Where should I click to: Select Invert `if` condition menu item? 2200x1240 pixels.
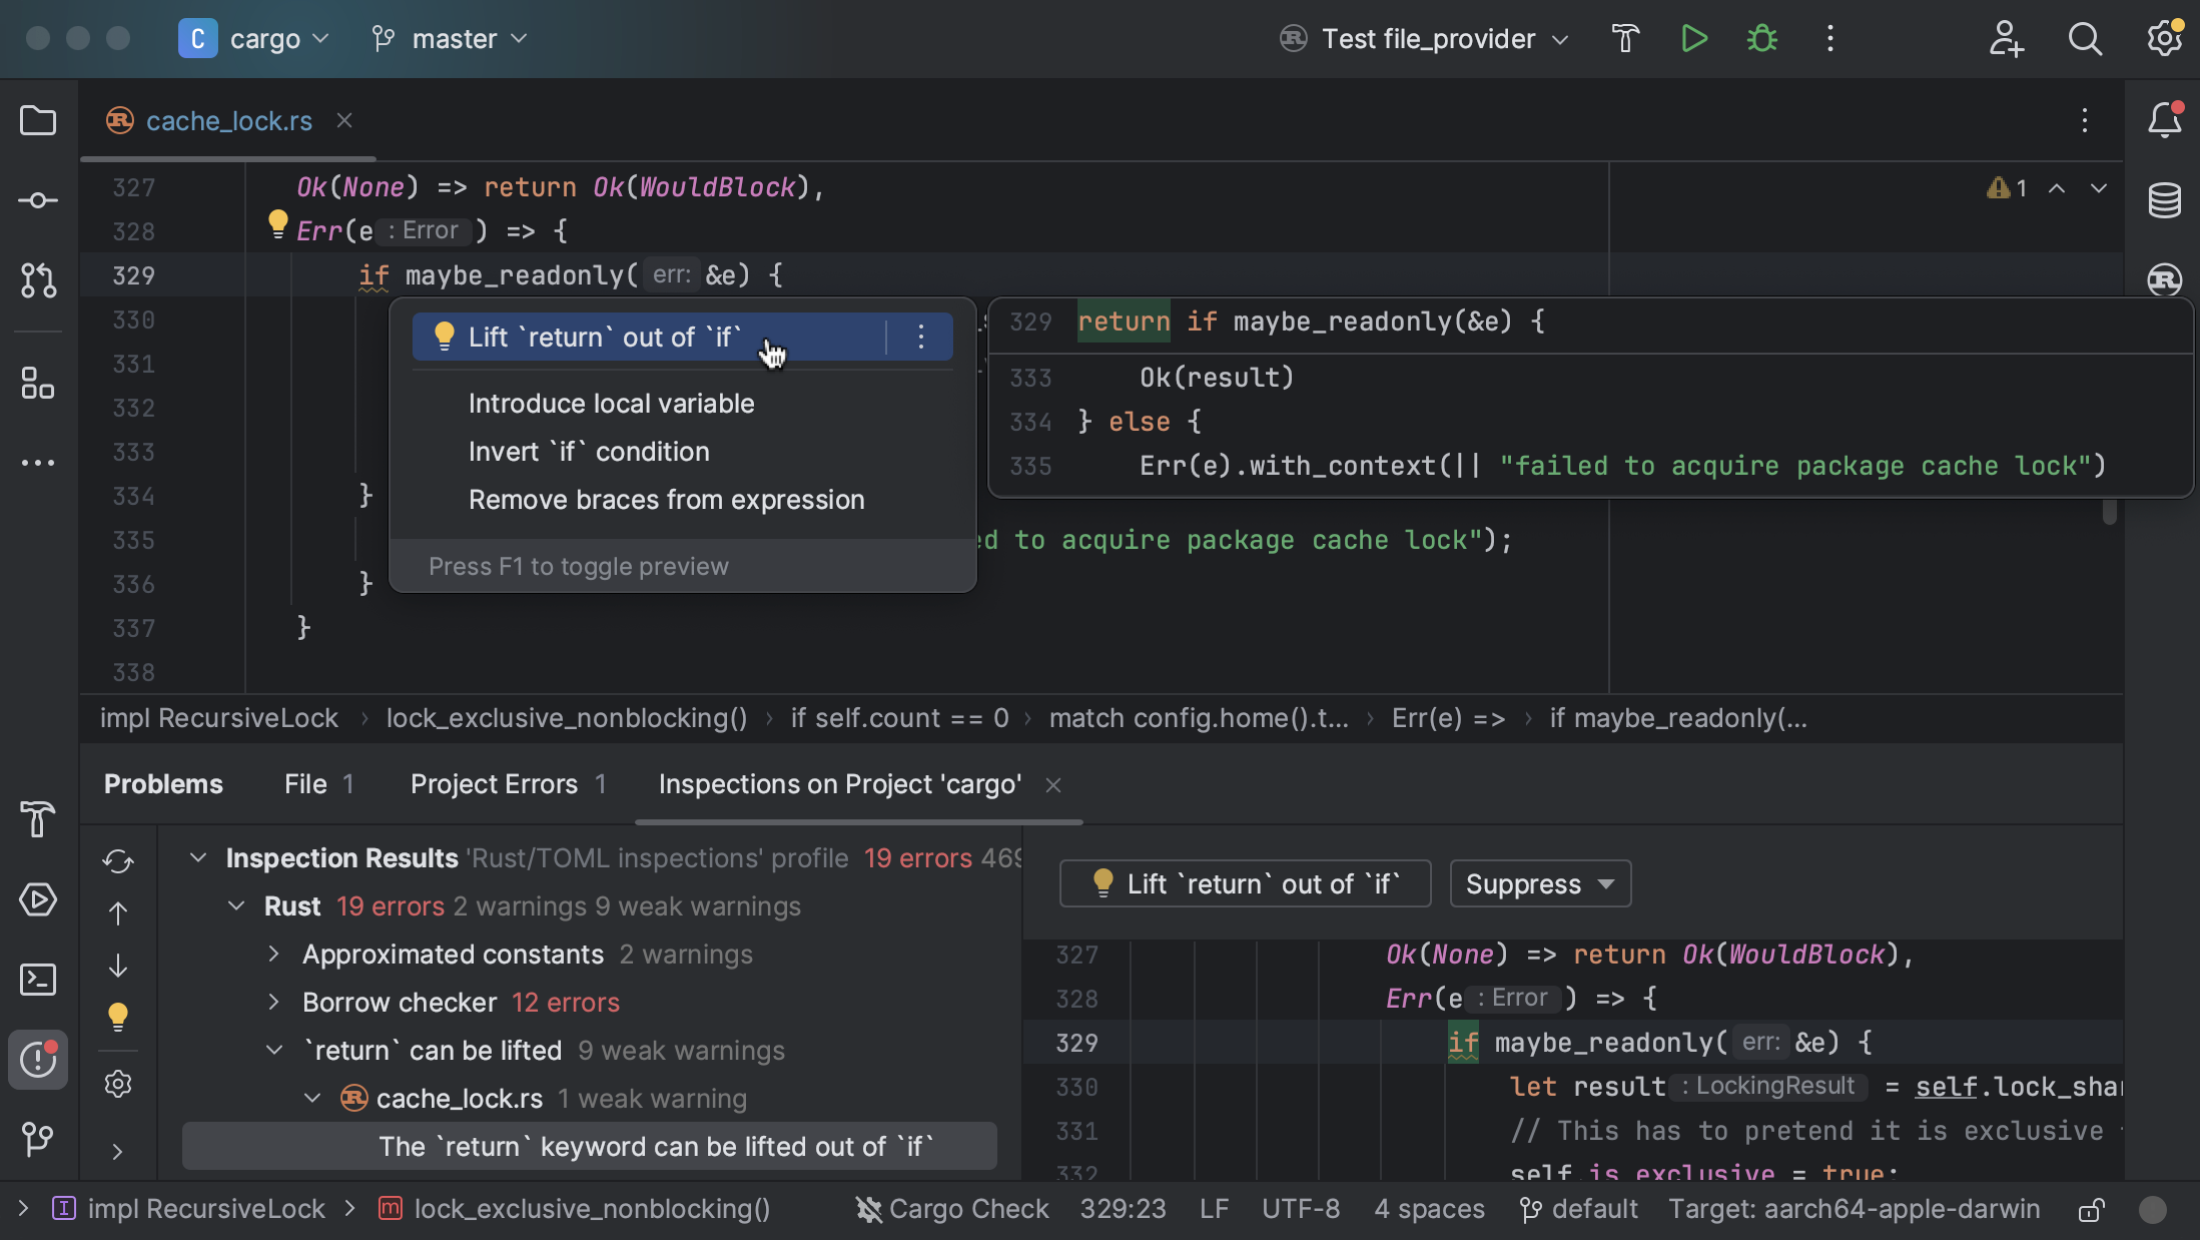pyautogui.click(x=589, y=452)
